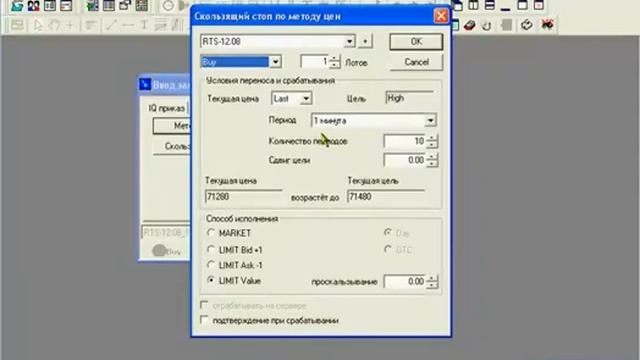Image resolution: width=640 pixels, height=360 pixels.
Task: Click the green arrow table icon
Action: coord(93,6)
